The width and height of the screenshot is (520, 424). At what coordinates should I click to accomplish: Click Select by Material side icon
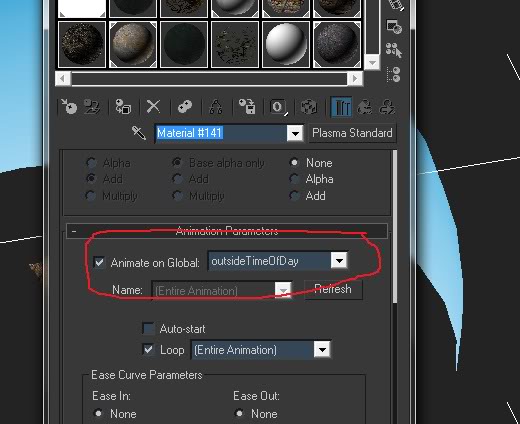[x=394, y=50]
